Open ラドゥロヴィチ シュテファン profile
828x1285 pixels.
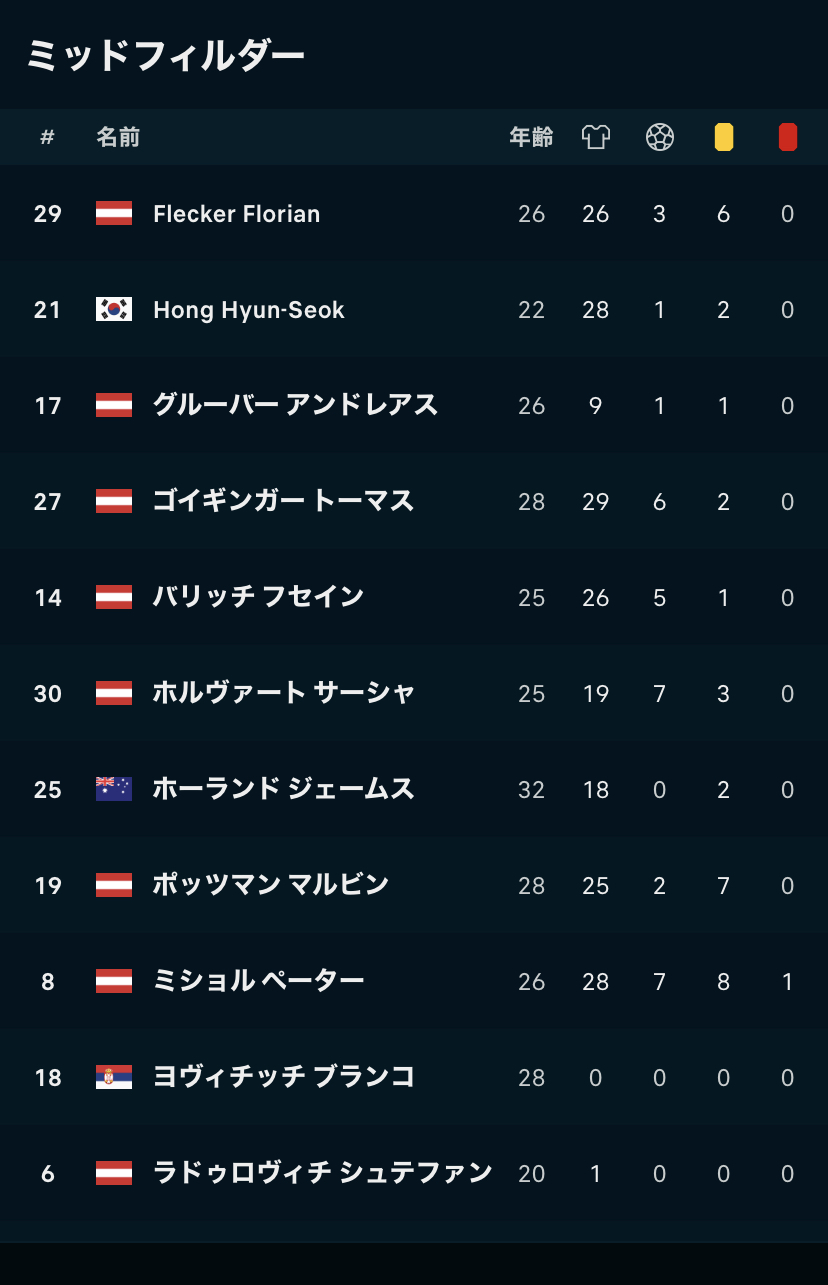[x=322, y=1173]
